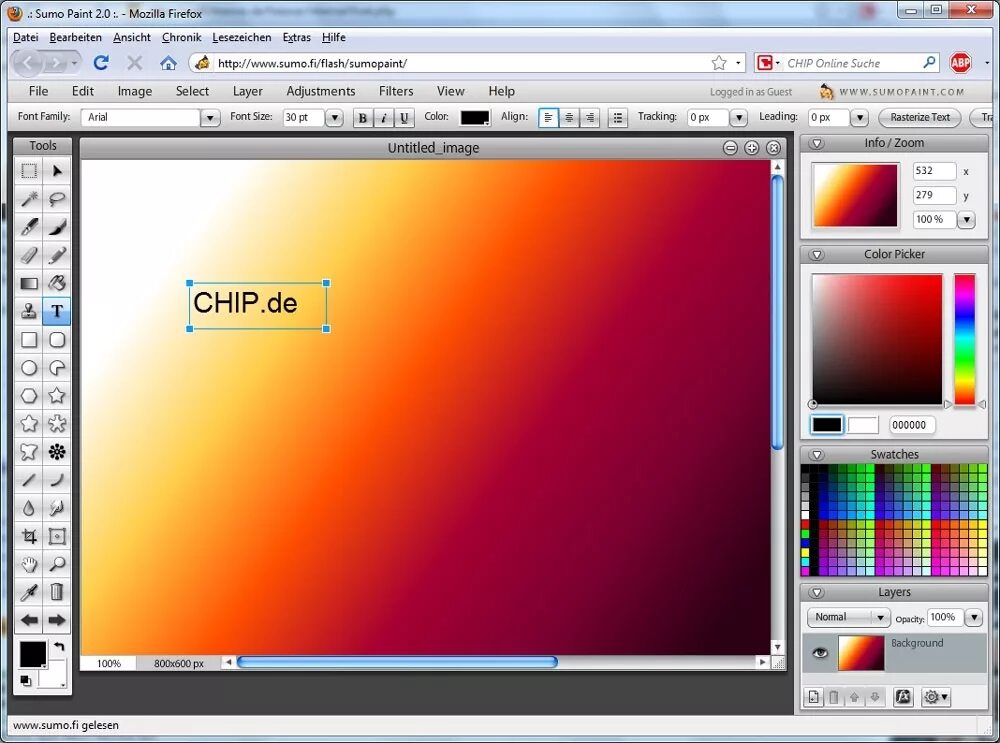Screen dimensions: 1000x743
Task: Open the Font Family Arial dropdown
Action: [210, 117]
